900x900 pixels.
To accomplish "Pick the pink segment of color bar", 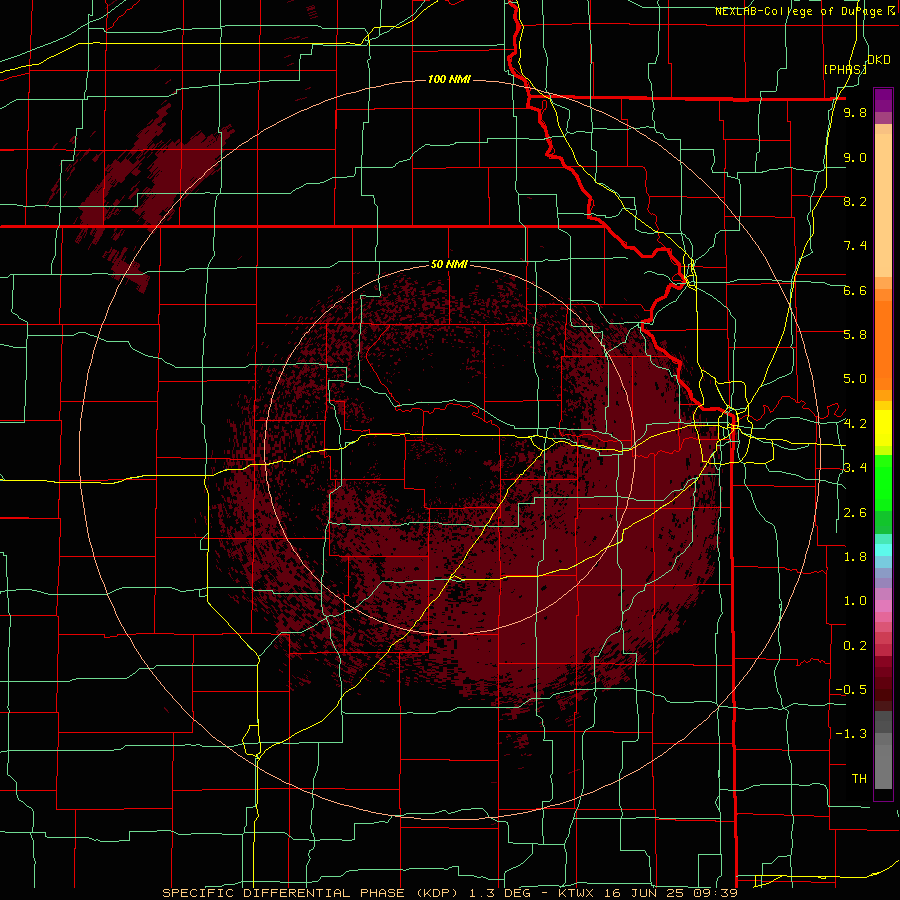I will click(883, 606).
